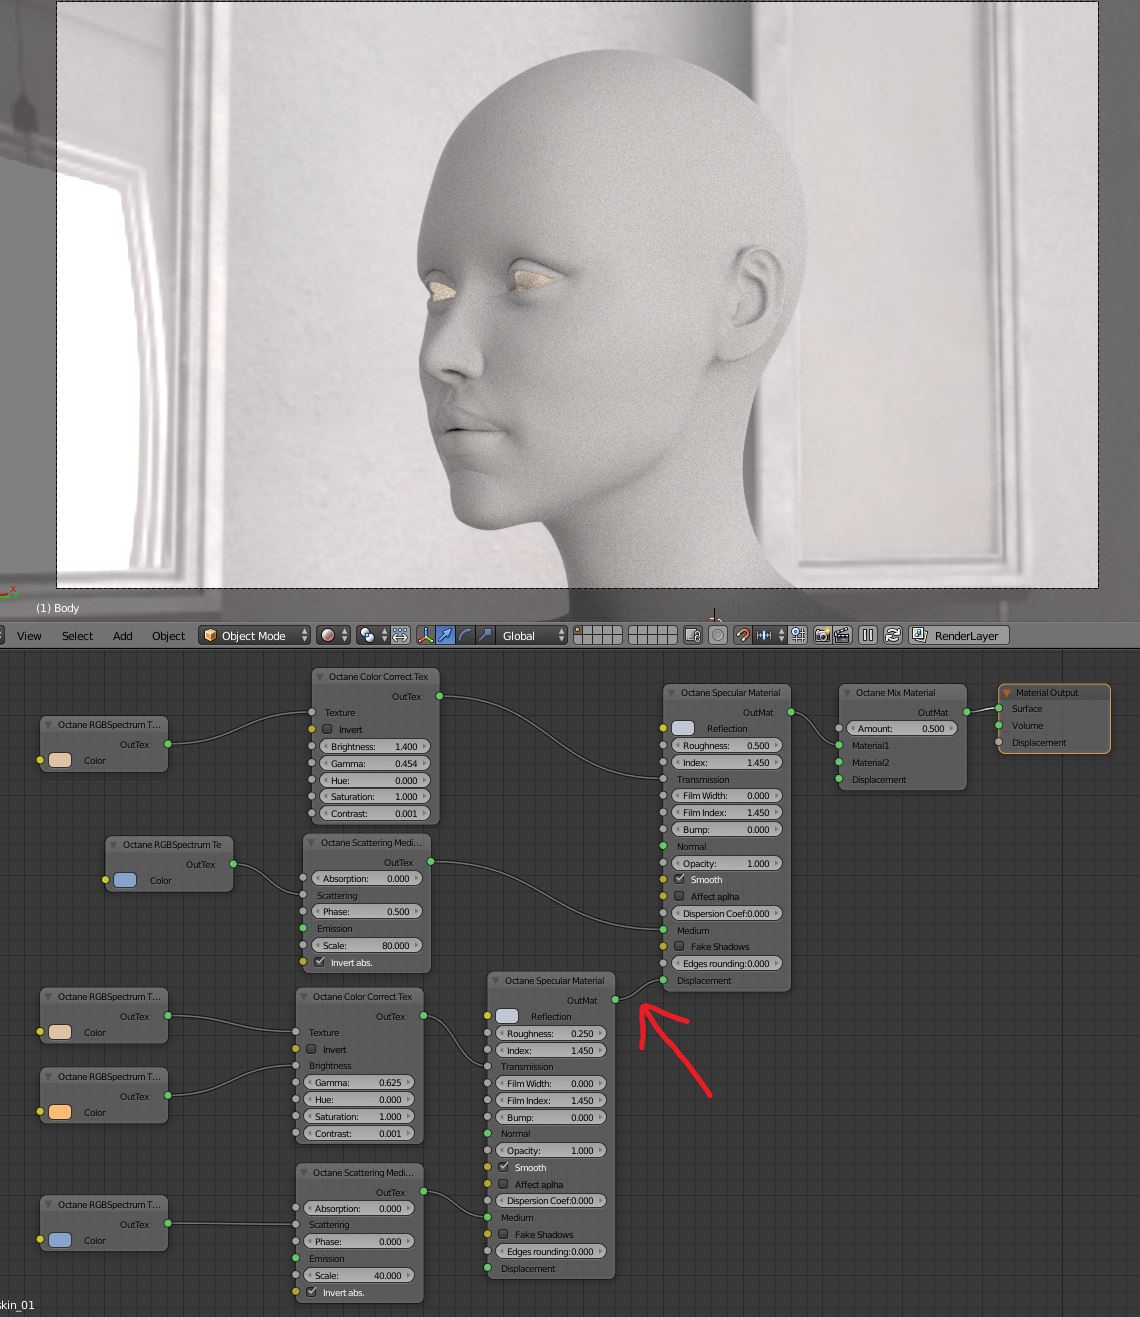Click the upper Specular Opacity 1.000 field

[727, 863]
